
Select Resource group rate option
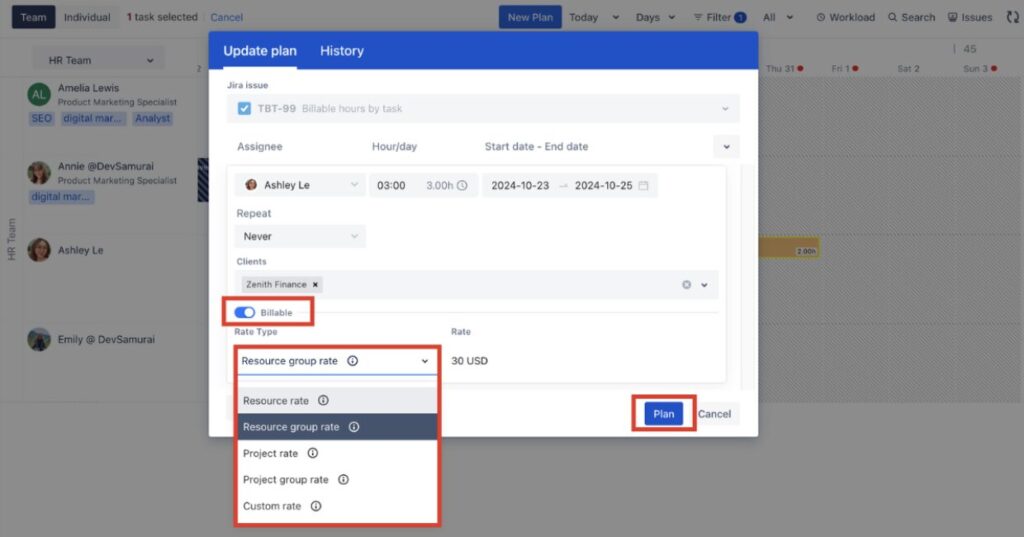337,427
